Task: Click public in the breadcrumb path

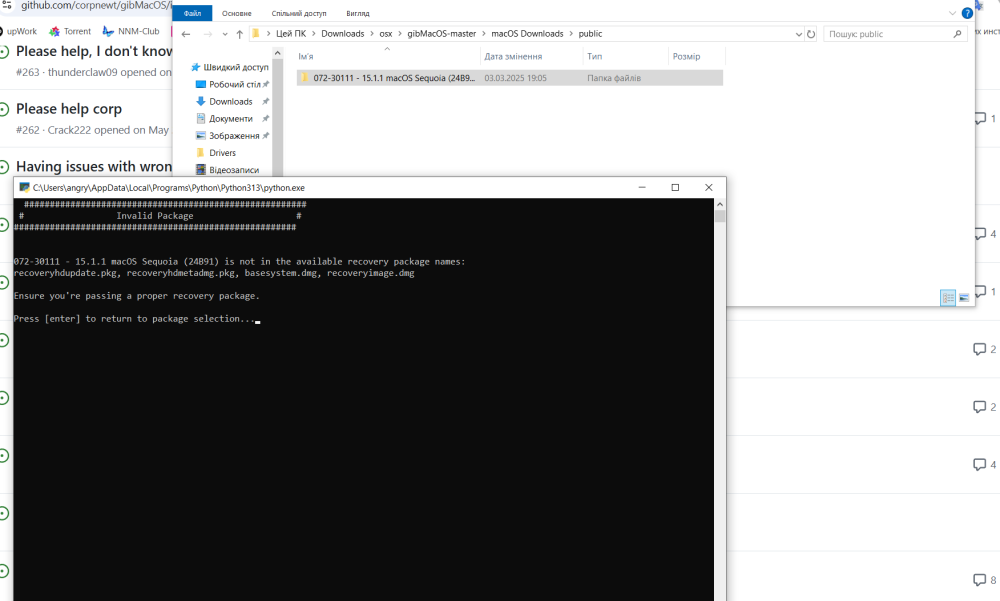Action: (590, 34)
